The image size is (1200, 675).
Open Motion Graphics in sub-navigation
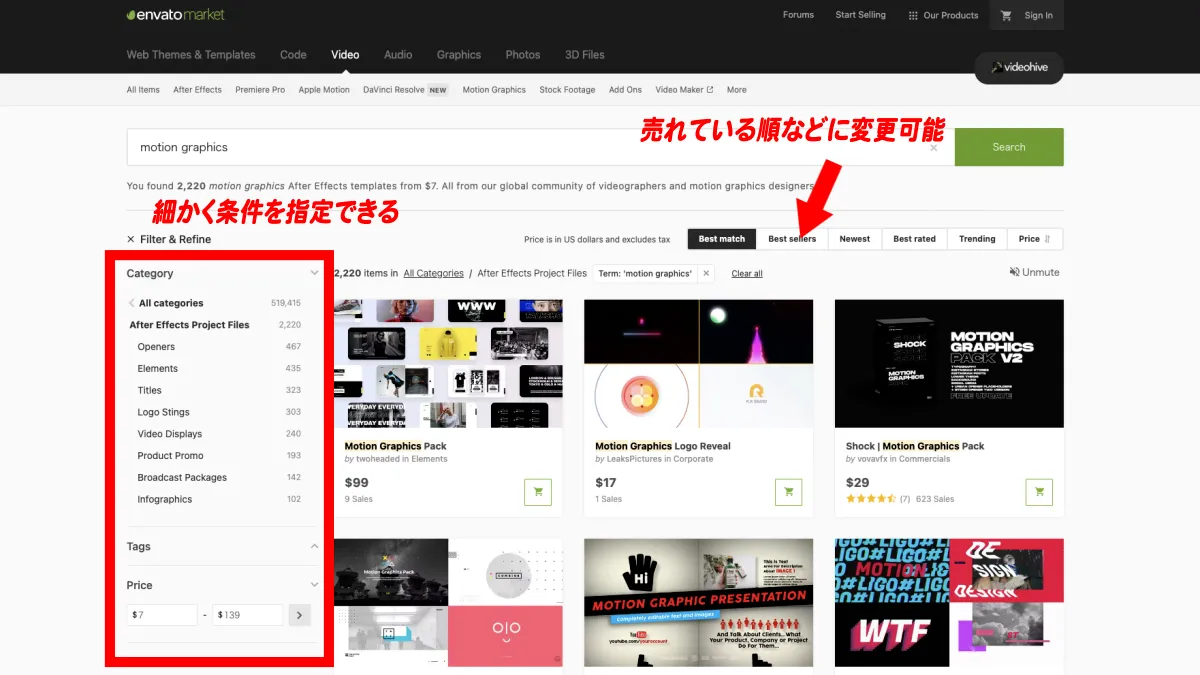(494, 90)
